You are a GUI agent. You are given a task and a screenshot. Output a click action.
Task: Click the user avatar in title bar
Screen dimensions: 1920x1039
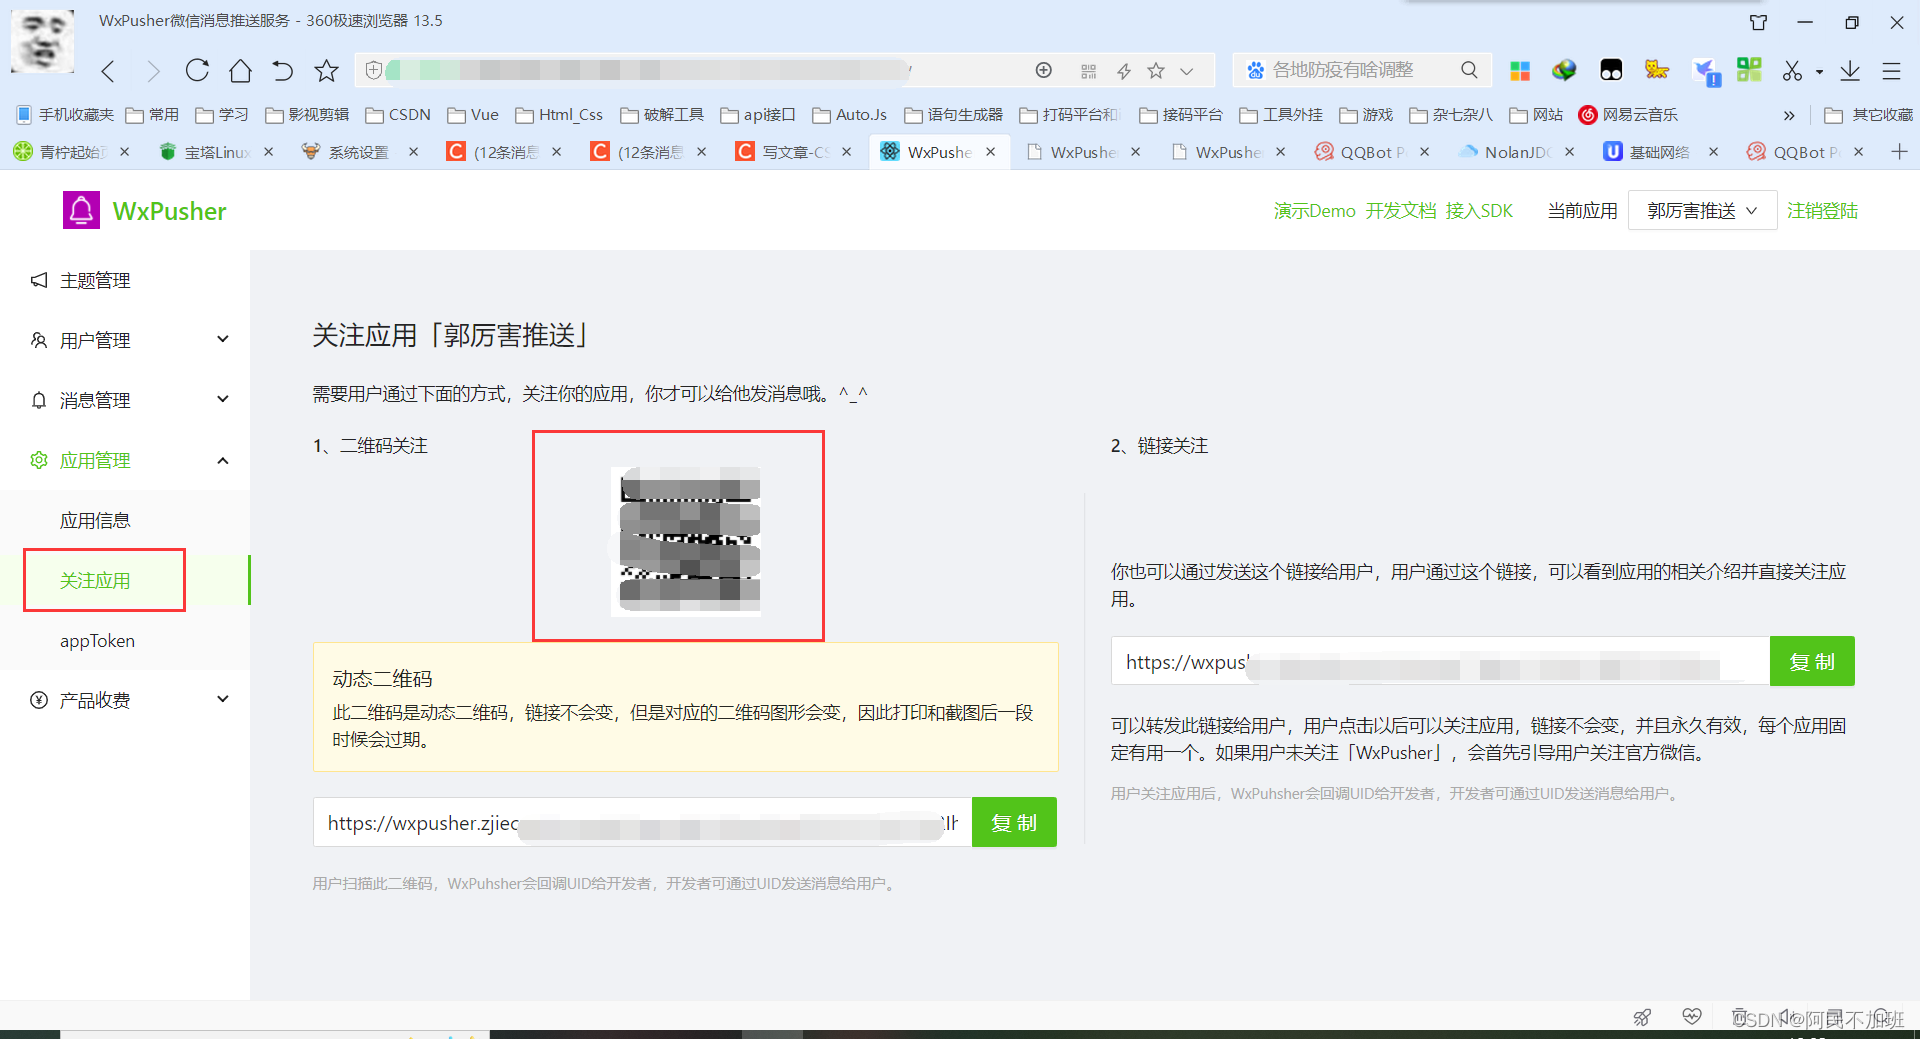coord(42,40)
